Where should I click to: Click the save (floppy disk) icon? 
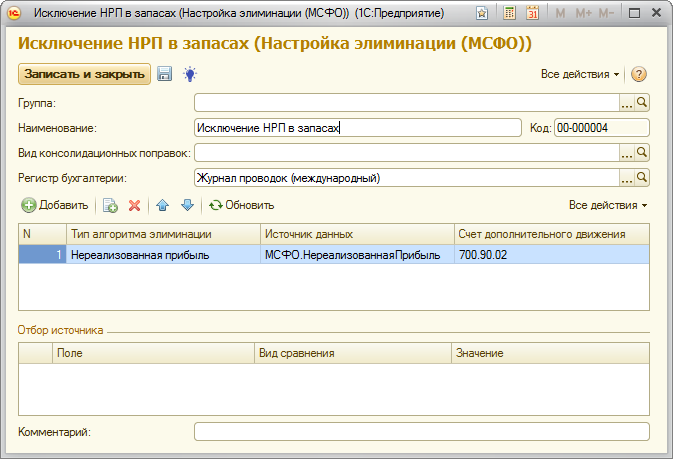pos(165,74)
